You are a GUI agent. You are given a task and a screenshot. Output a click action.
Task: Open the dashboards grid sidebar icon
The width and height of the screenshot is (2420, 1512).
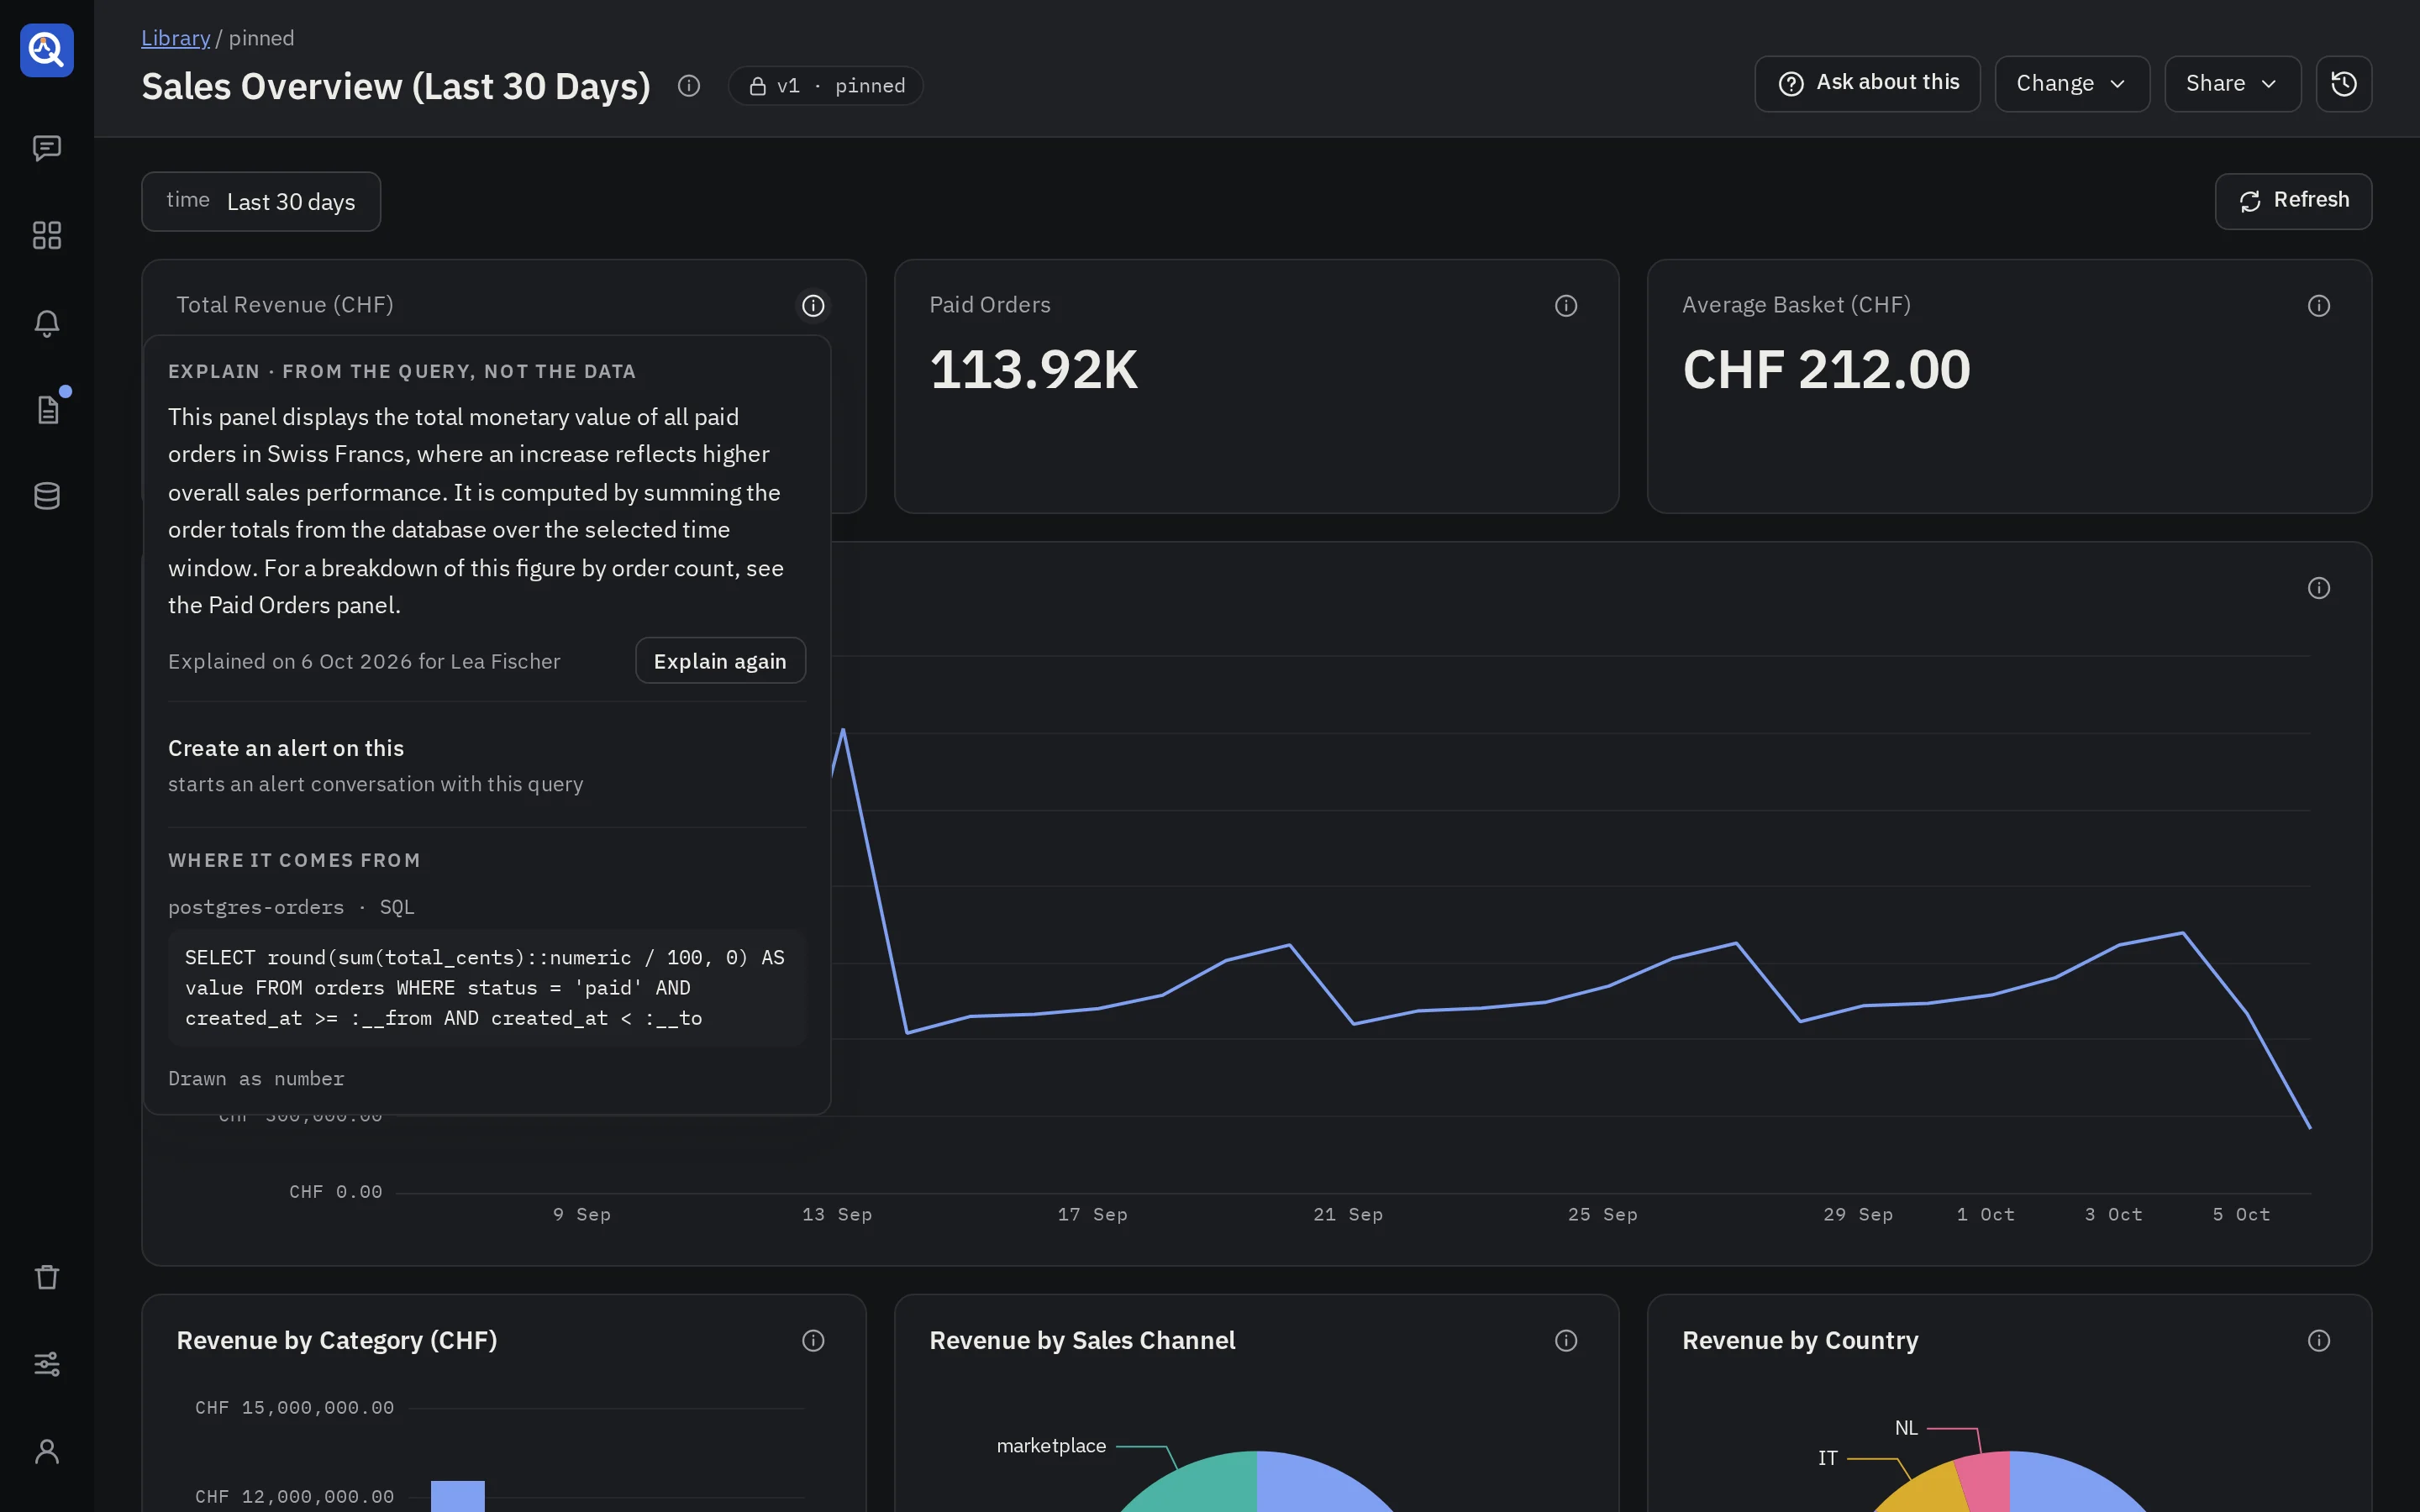pos(47,236)
